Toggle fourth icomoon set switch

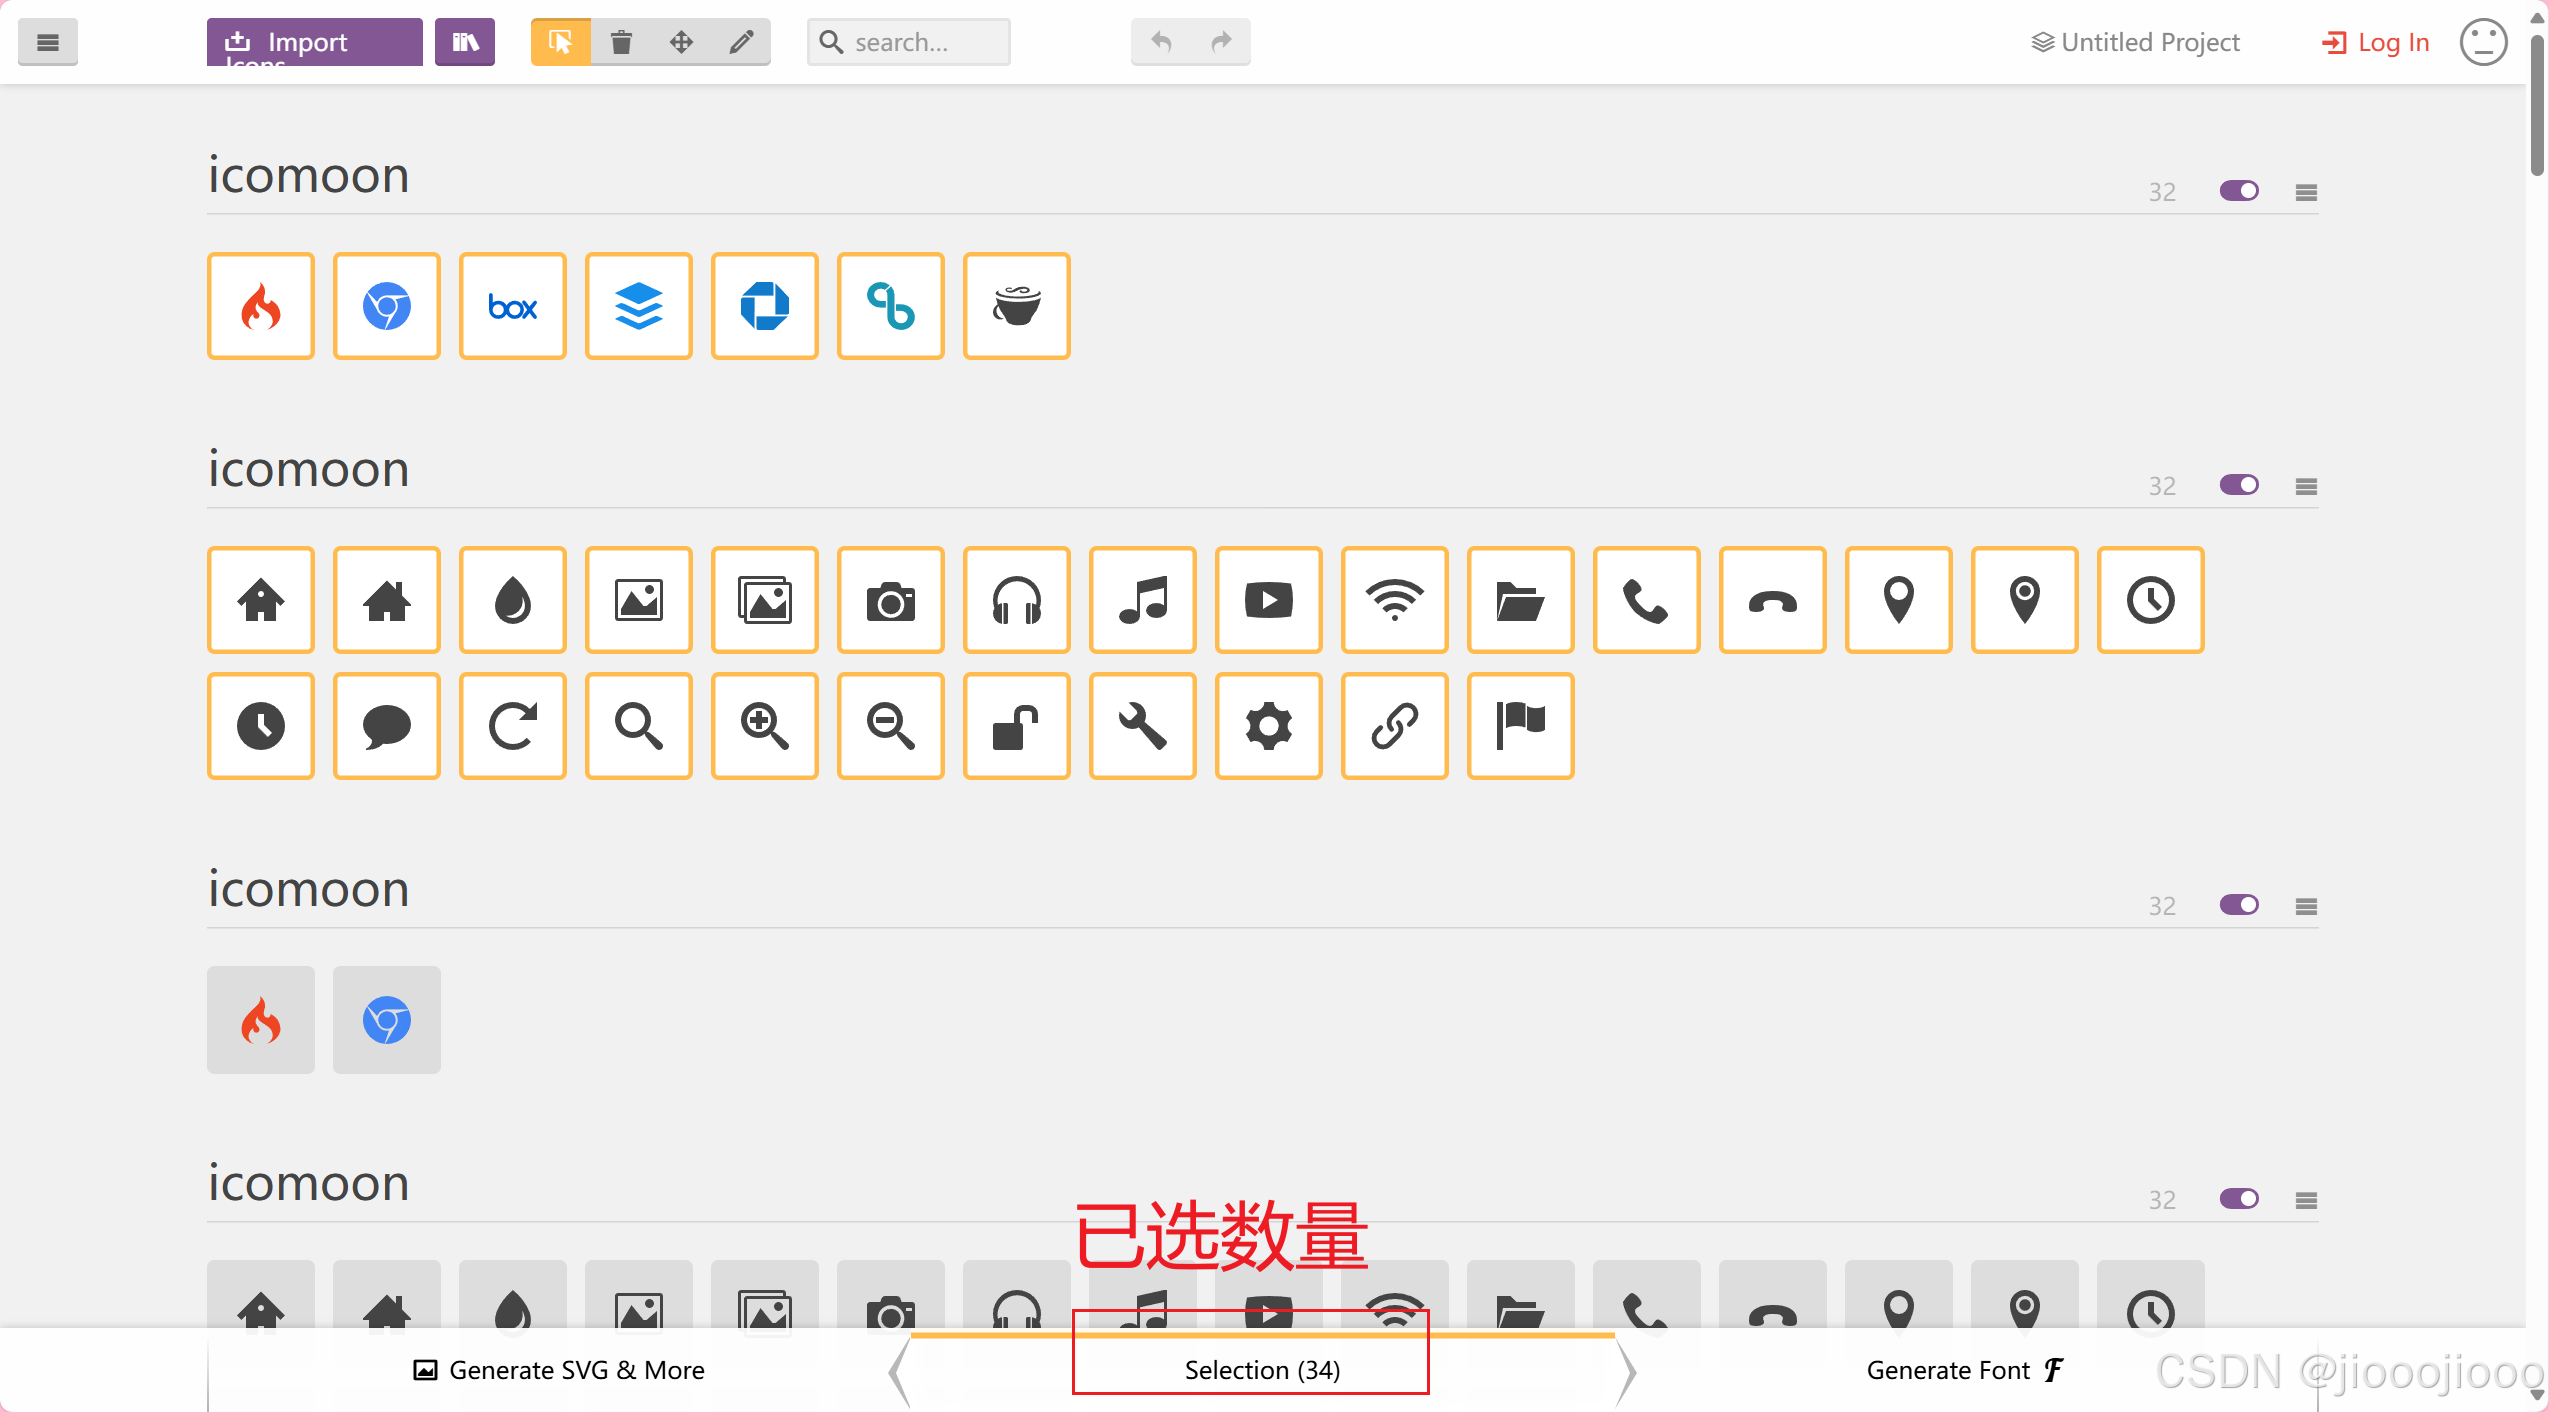[2239, 1199]
